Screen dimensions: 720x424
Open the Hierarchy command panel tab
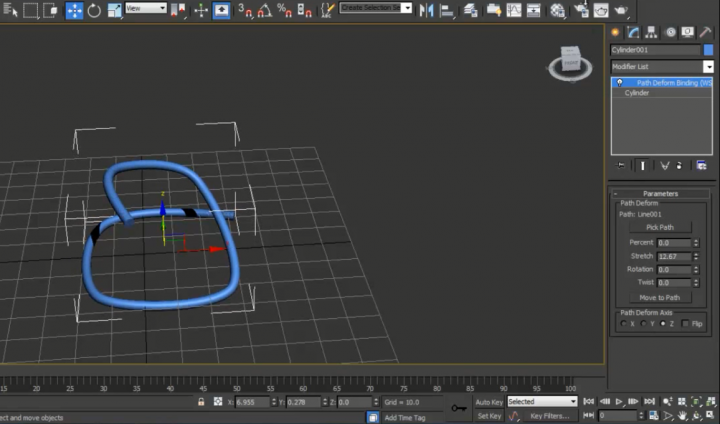click(652, 32)
